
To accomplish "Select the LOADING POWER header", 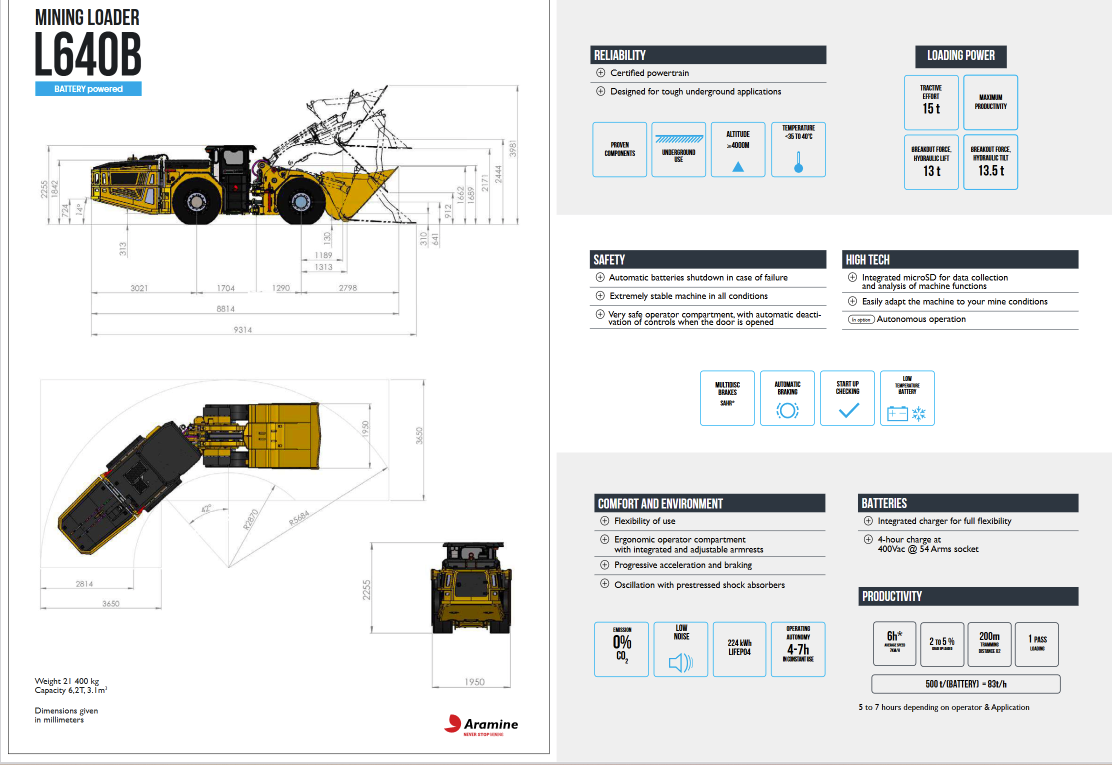I will tap(961, 56).
